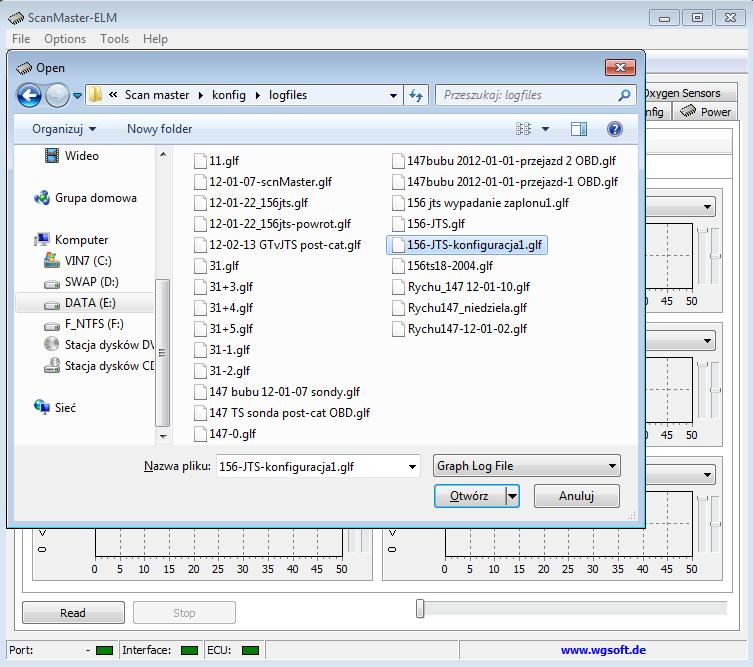Open Tools menu in ScanMaster-ELM
Image resolution: width=753 pixels, height=667 pixels.
(x=114, y=39)
